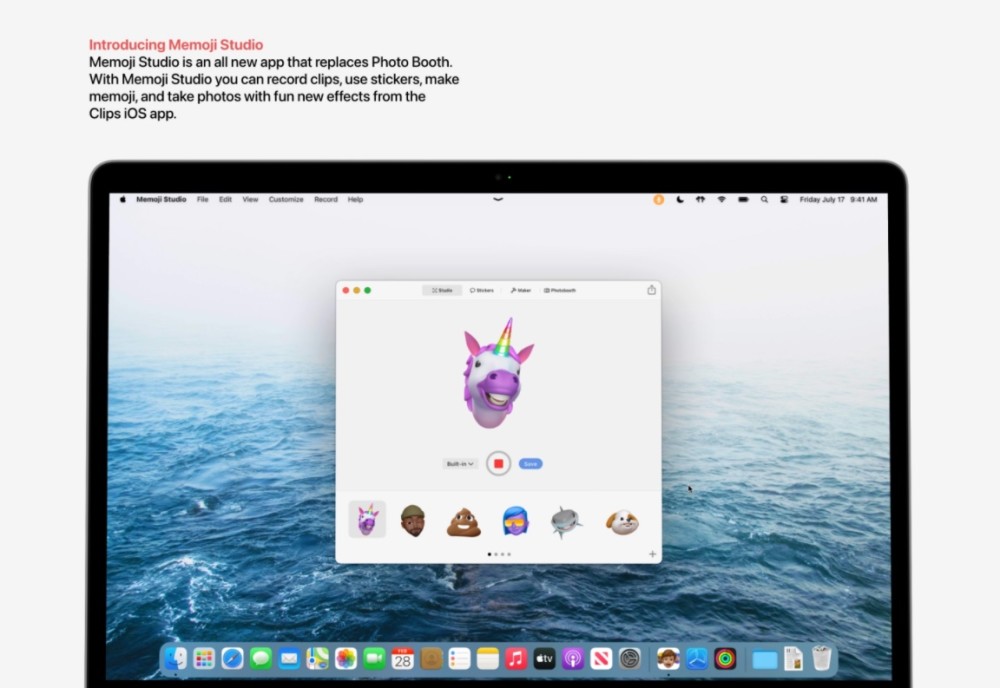Stop recording with the red record button
This screenshot has height=688, width=1000.
pos(497,463)
